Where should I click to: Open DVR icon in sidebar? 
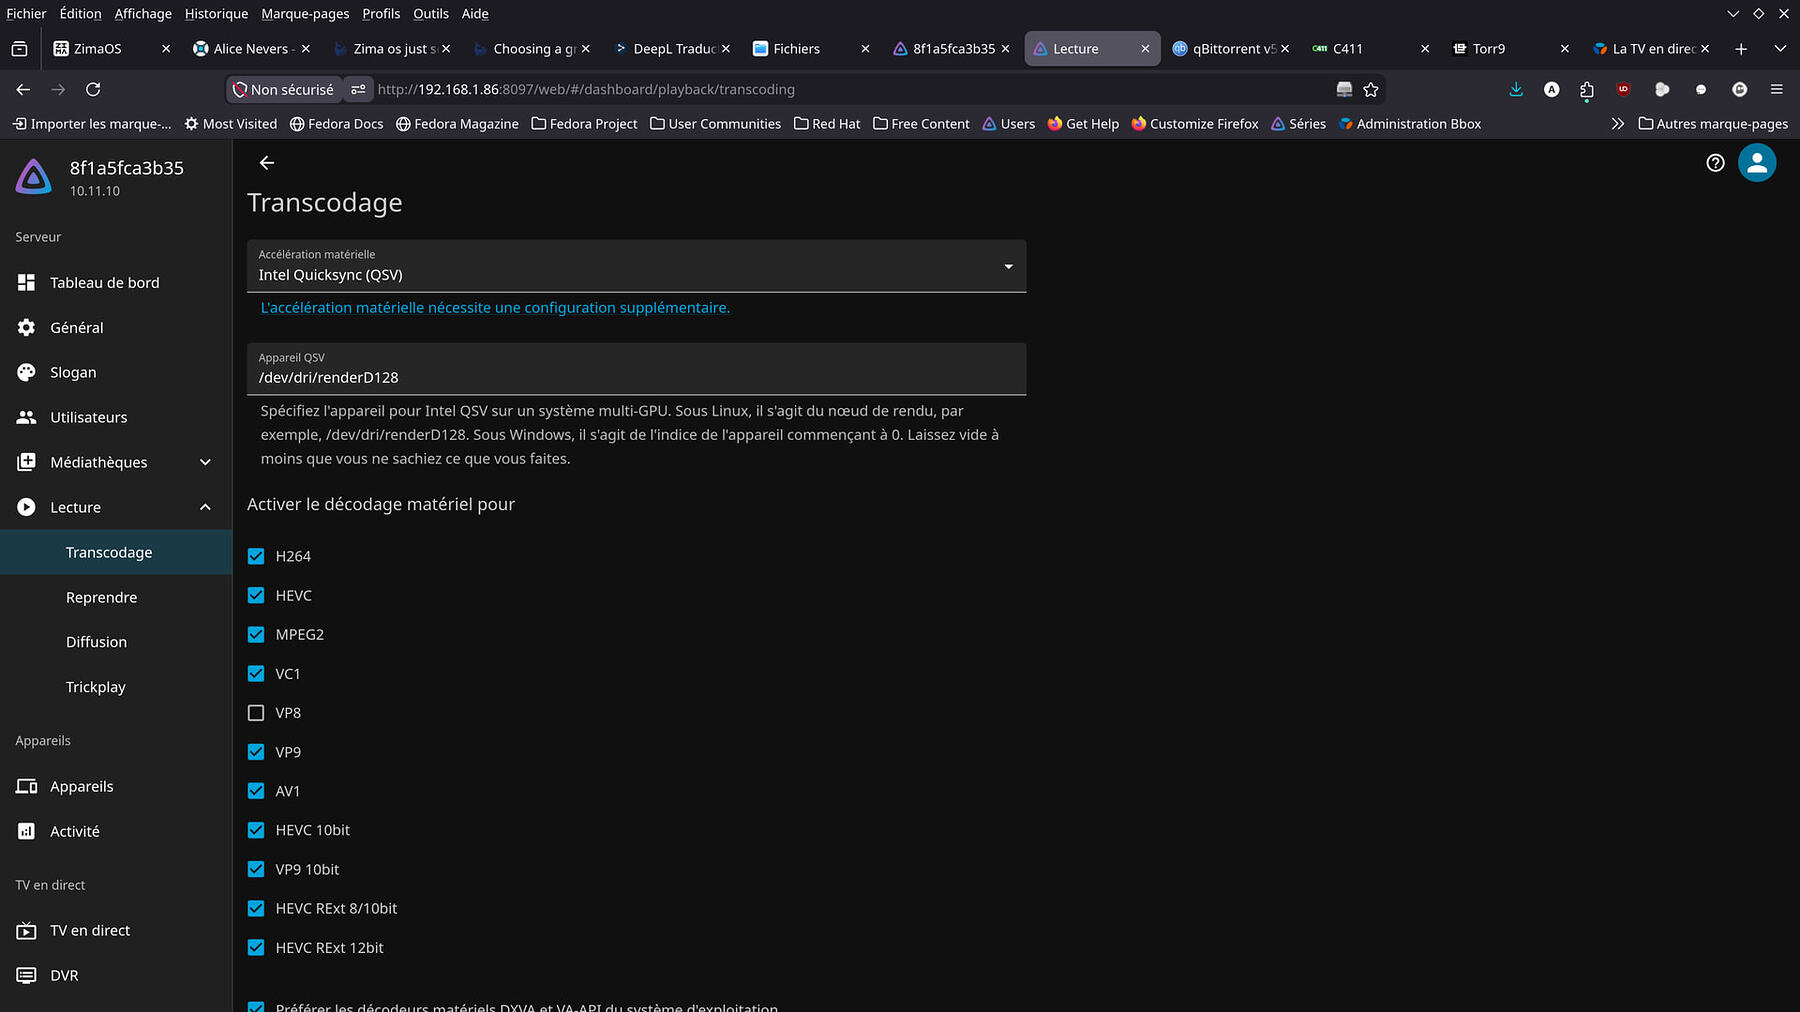[27, 975]
